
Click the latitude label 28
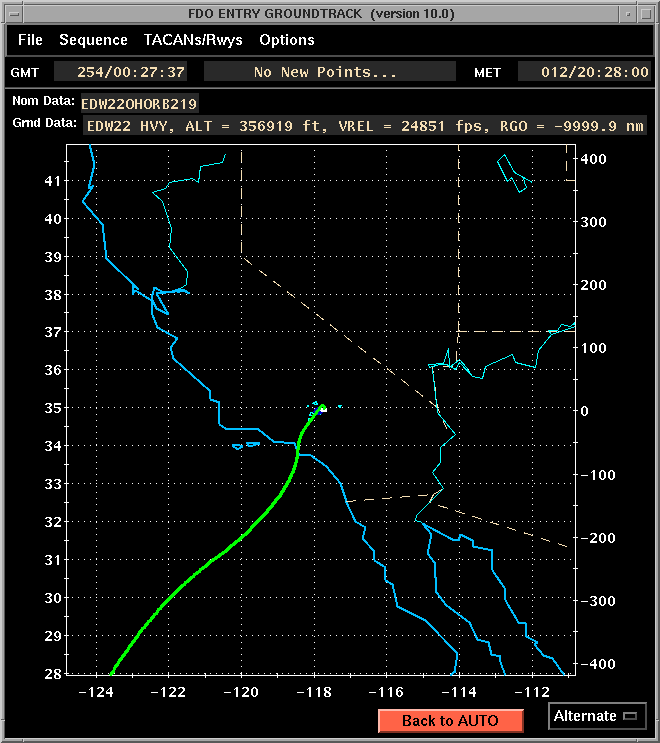point(53,673)
